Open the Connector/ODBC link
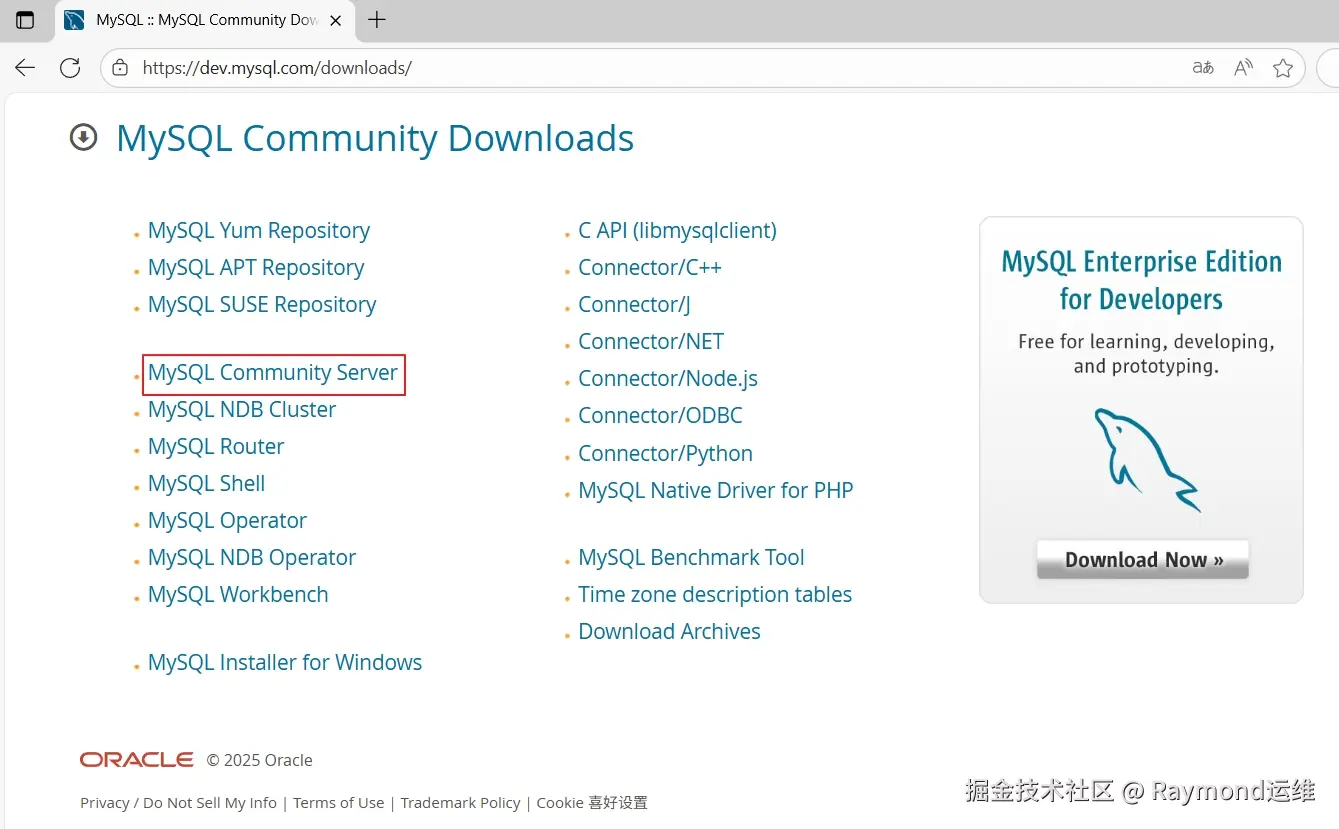This screenshot has width=1339, height=829. tap(660, 415)
